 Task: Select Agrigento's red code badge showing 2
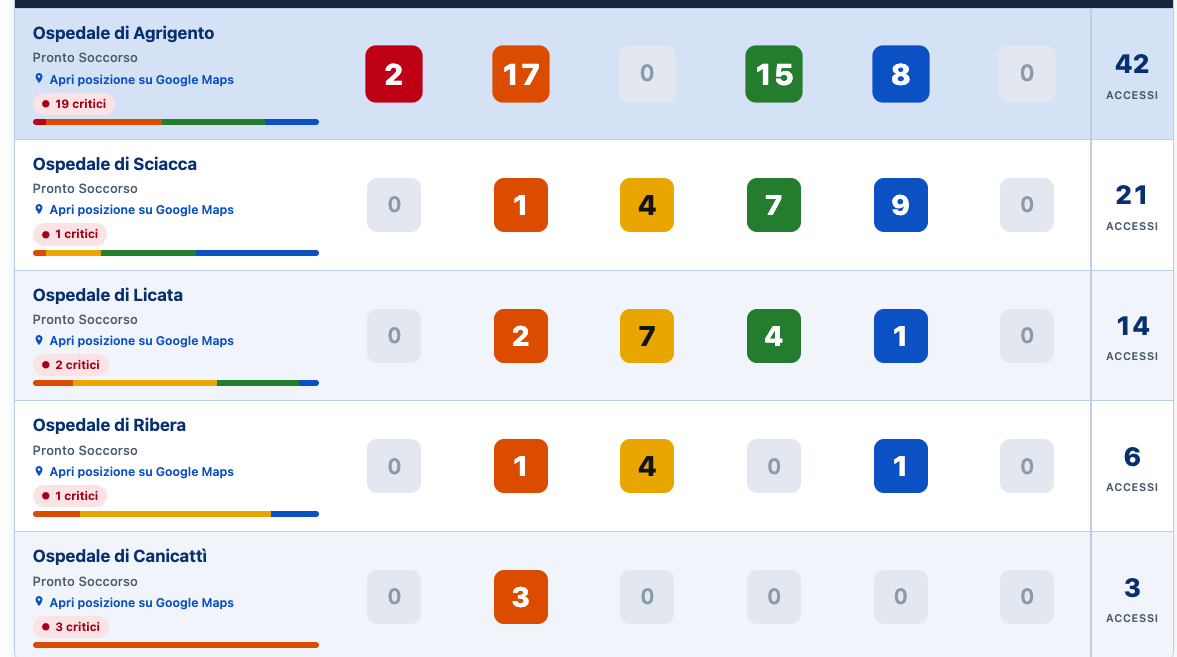394,74
